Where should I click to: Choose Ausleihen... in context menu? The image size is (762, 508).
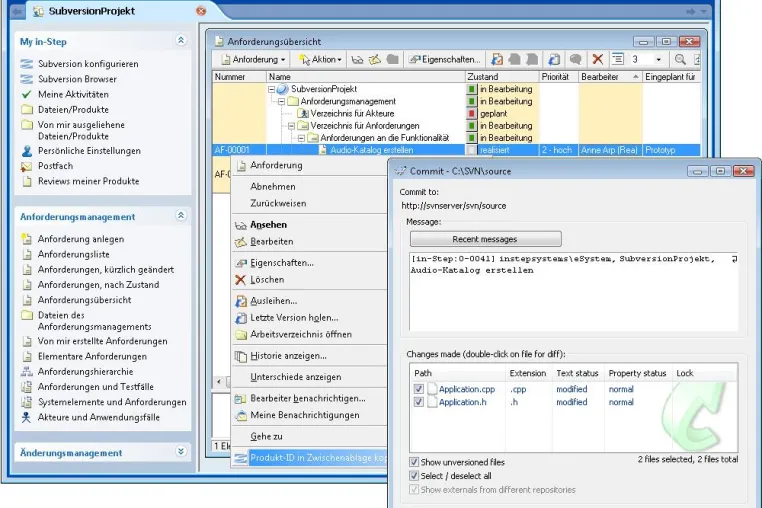pos(274,301)
